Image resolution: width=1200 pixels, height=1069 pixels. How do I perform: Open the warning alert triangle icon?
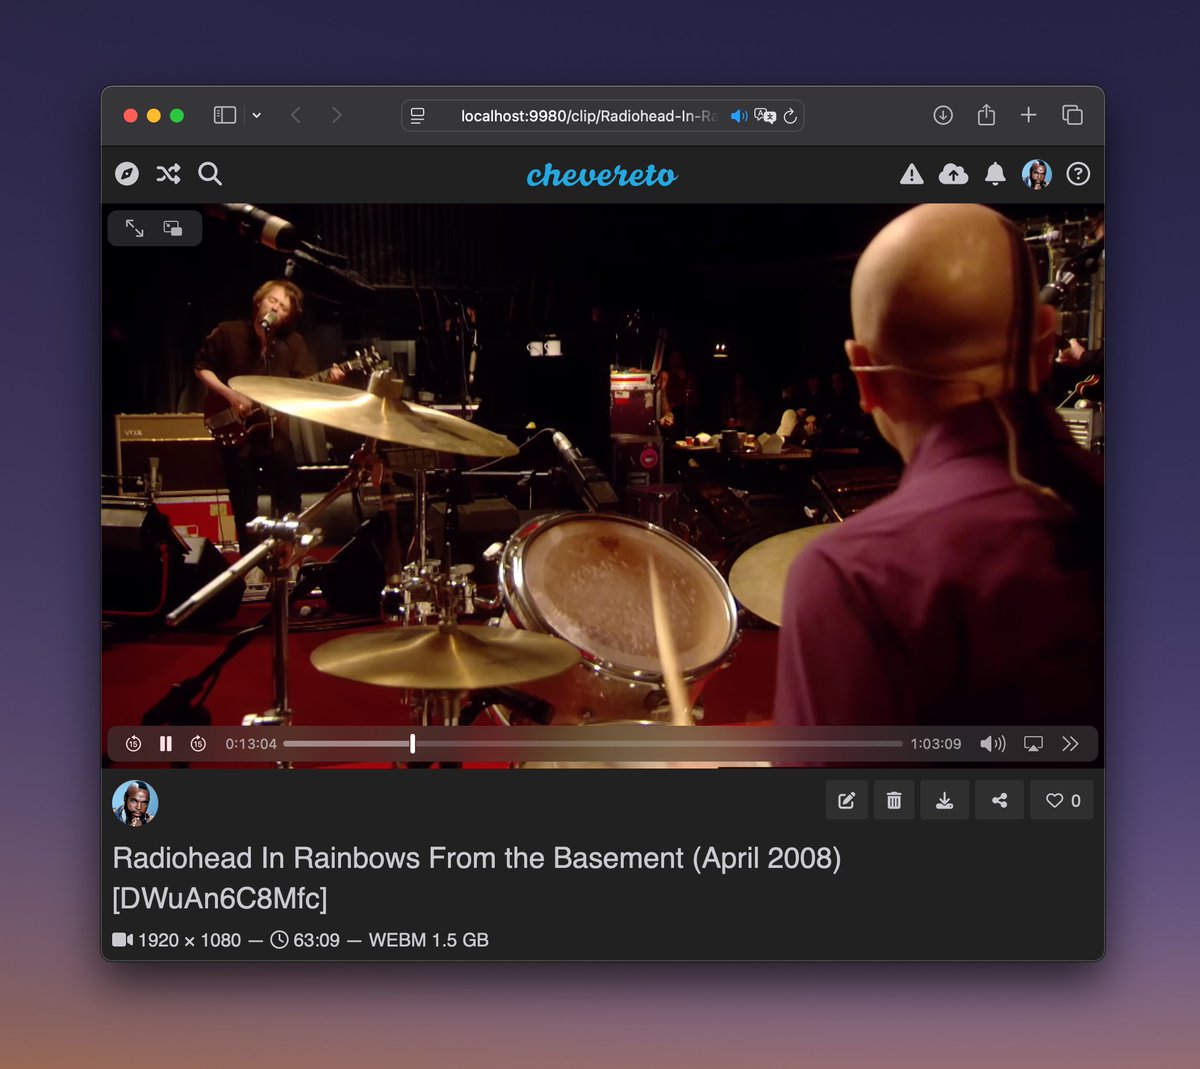tap(912, 174)
